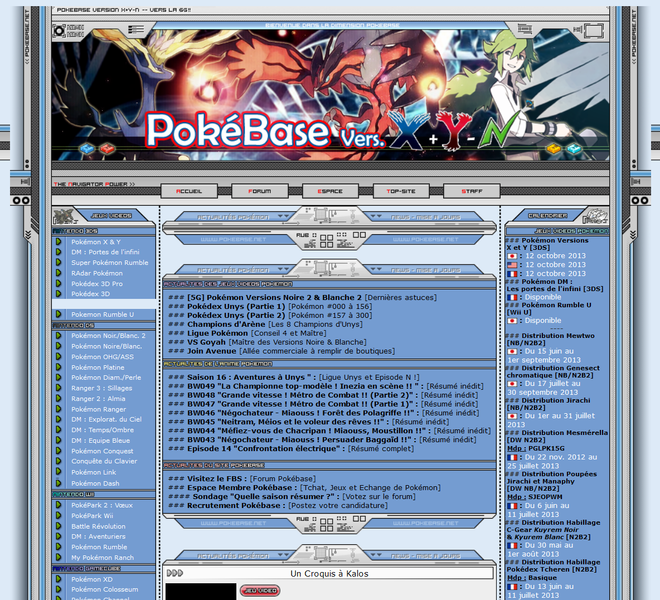Open the Un Croquis à Kalos article title

tap(329, 573)
